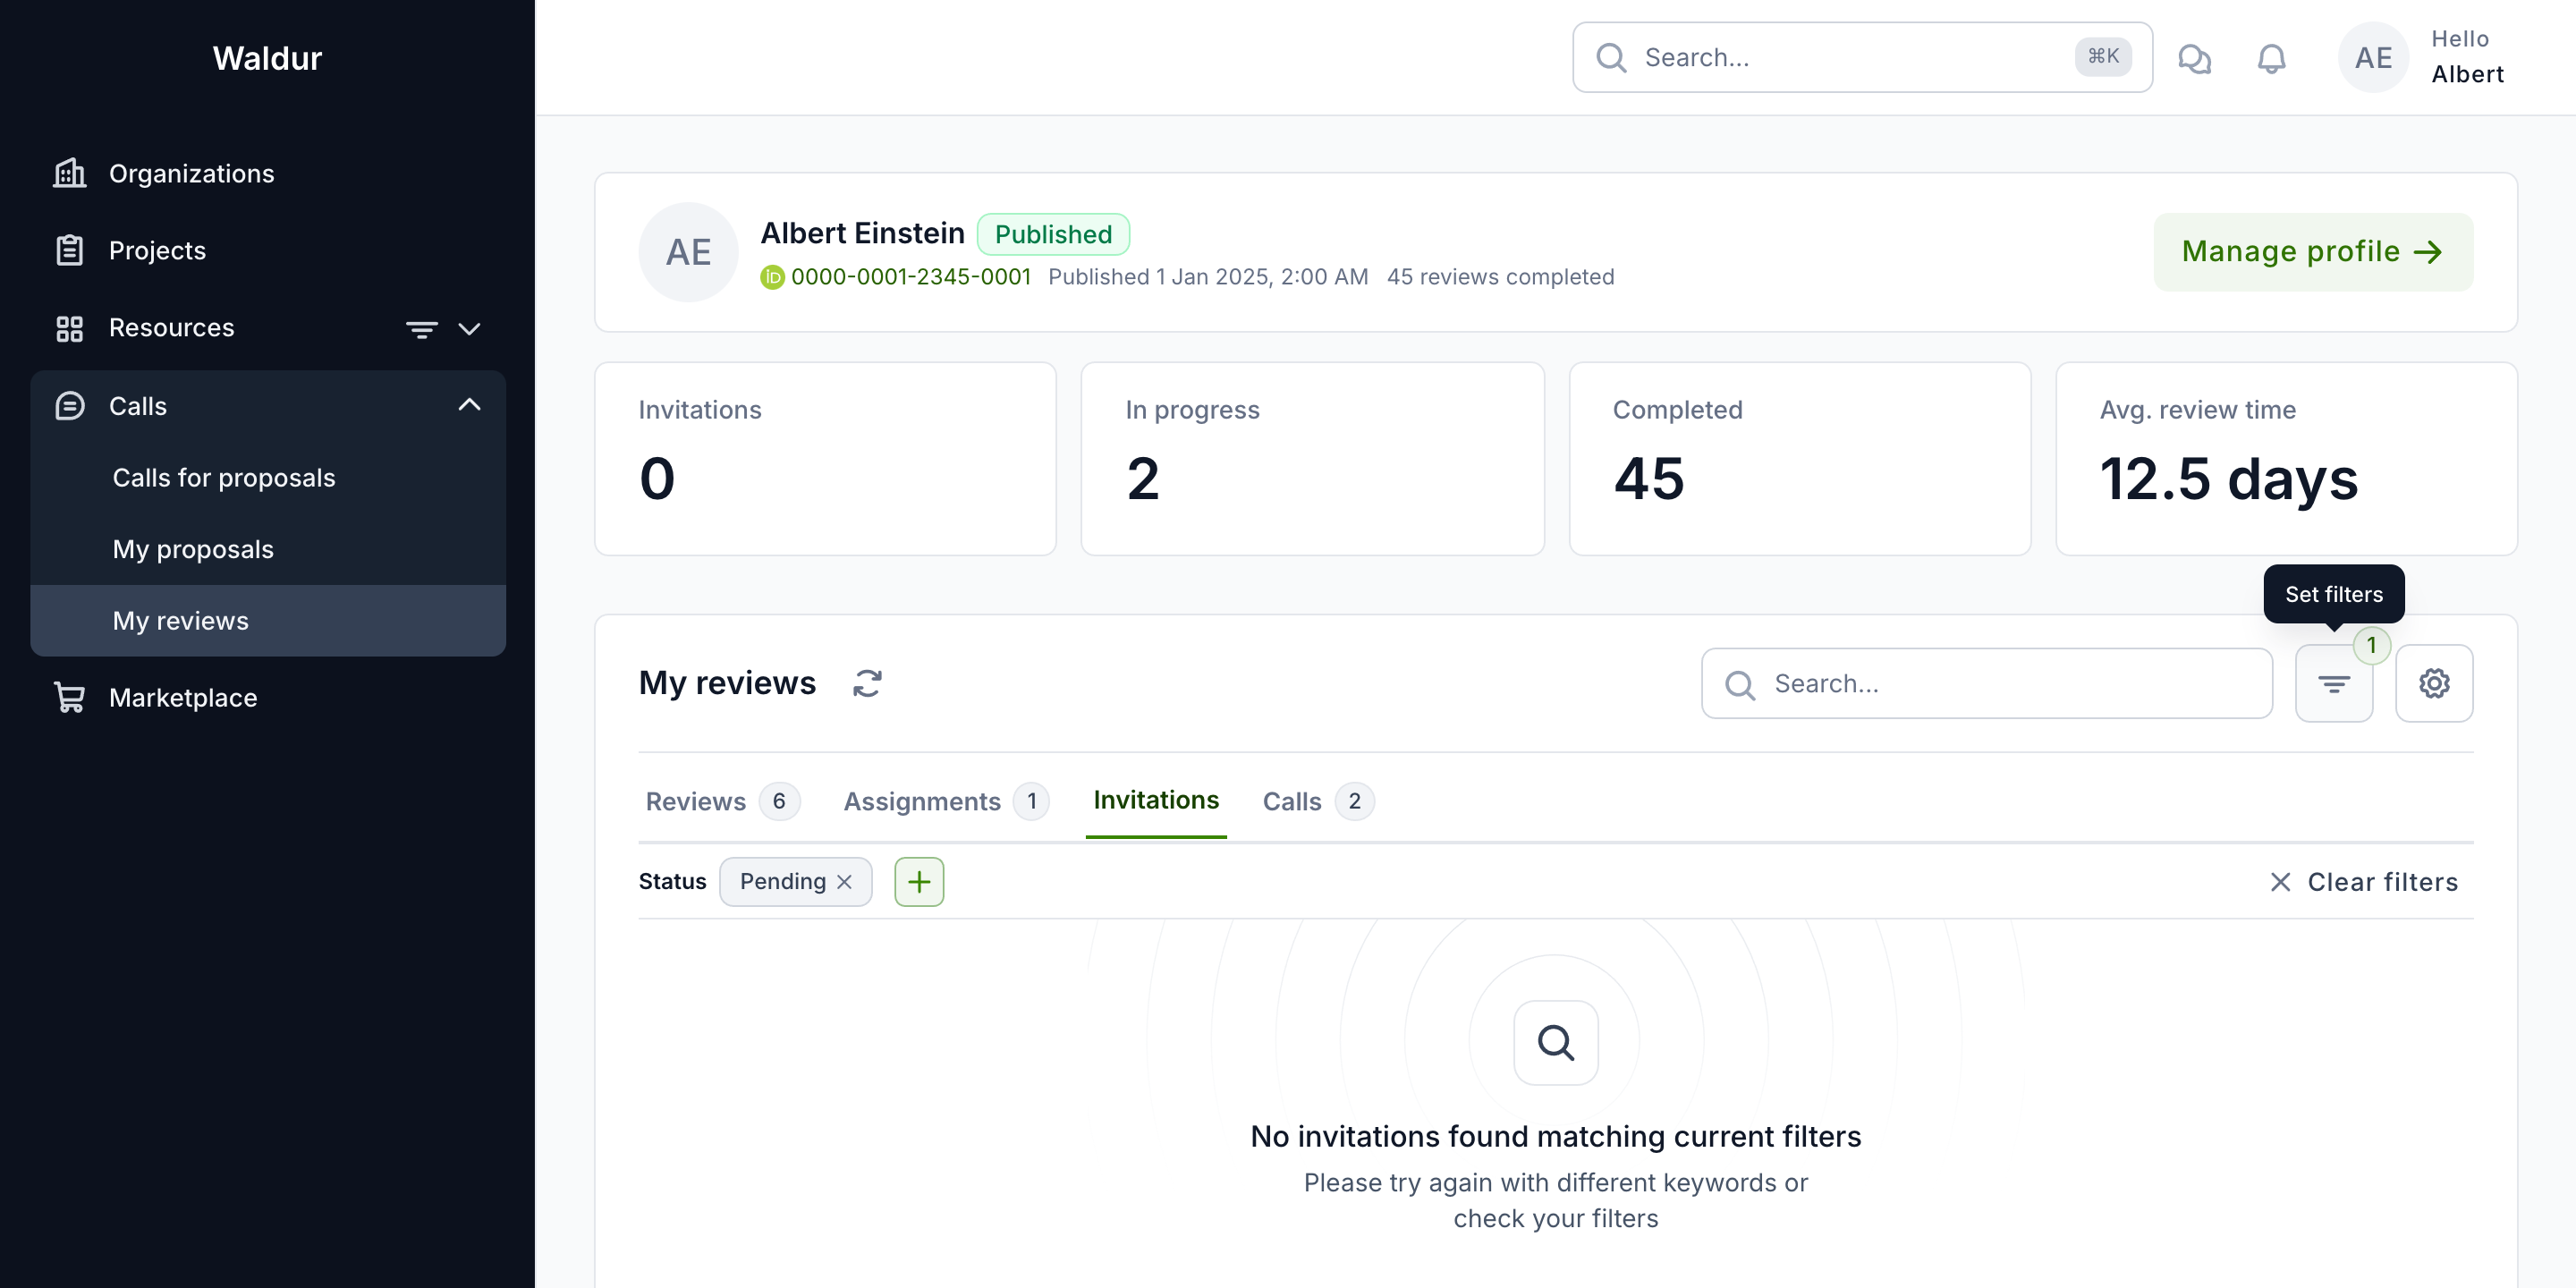Switch to the Reviews tab
Screen dimensions: 2576x1288
point(722,801)
